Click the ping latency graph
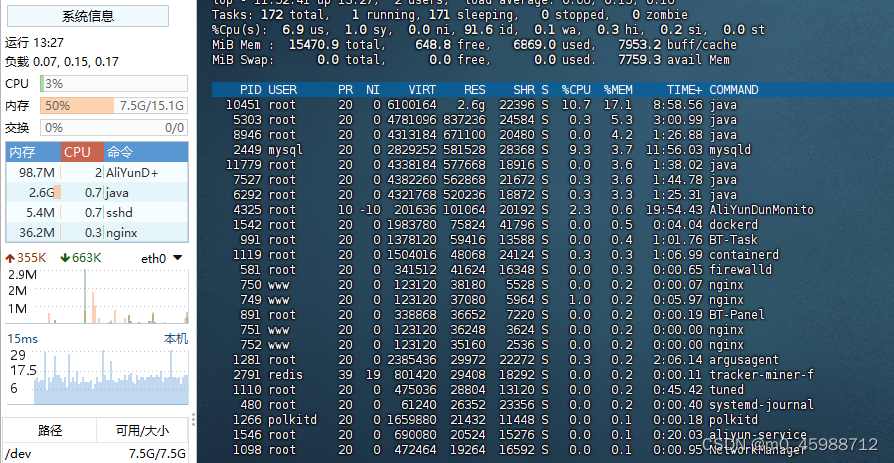This screenshot has width=894, height=463. 97,376
